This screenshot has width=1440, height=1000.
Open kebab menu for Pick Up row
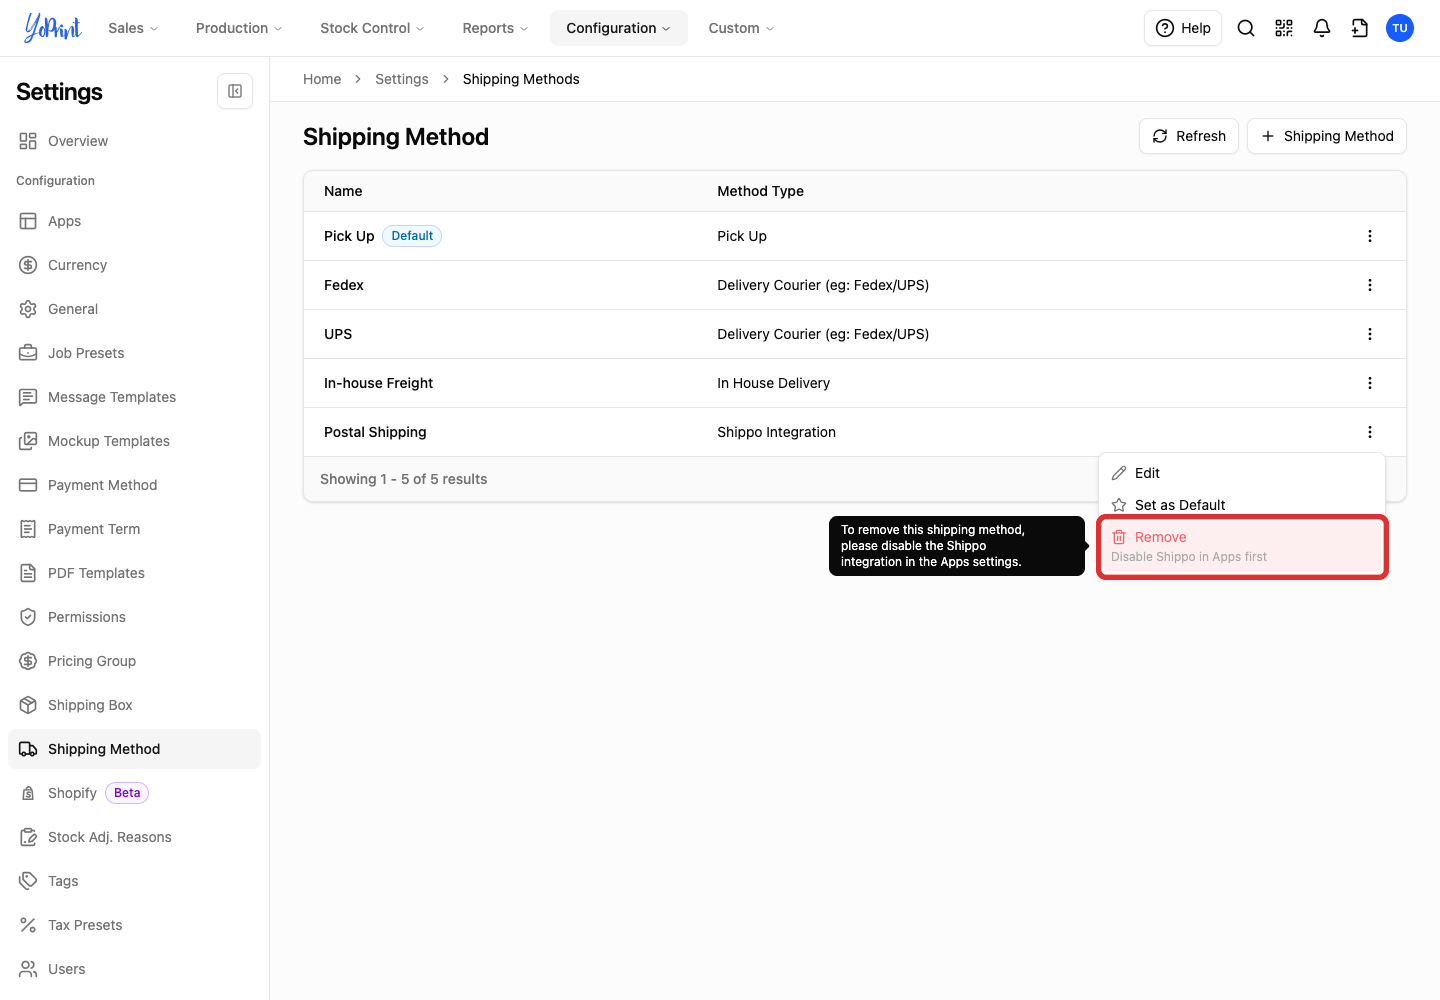pos(1370,236)
